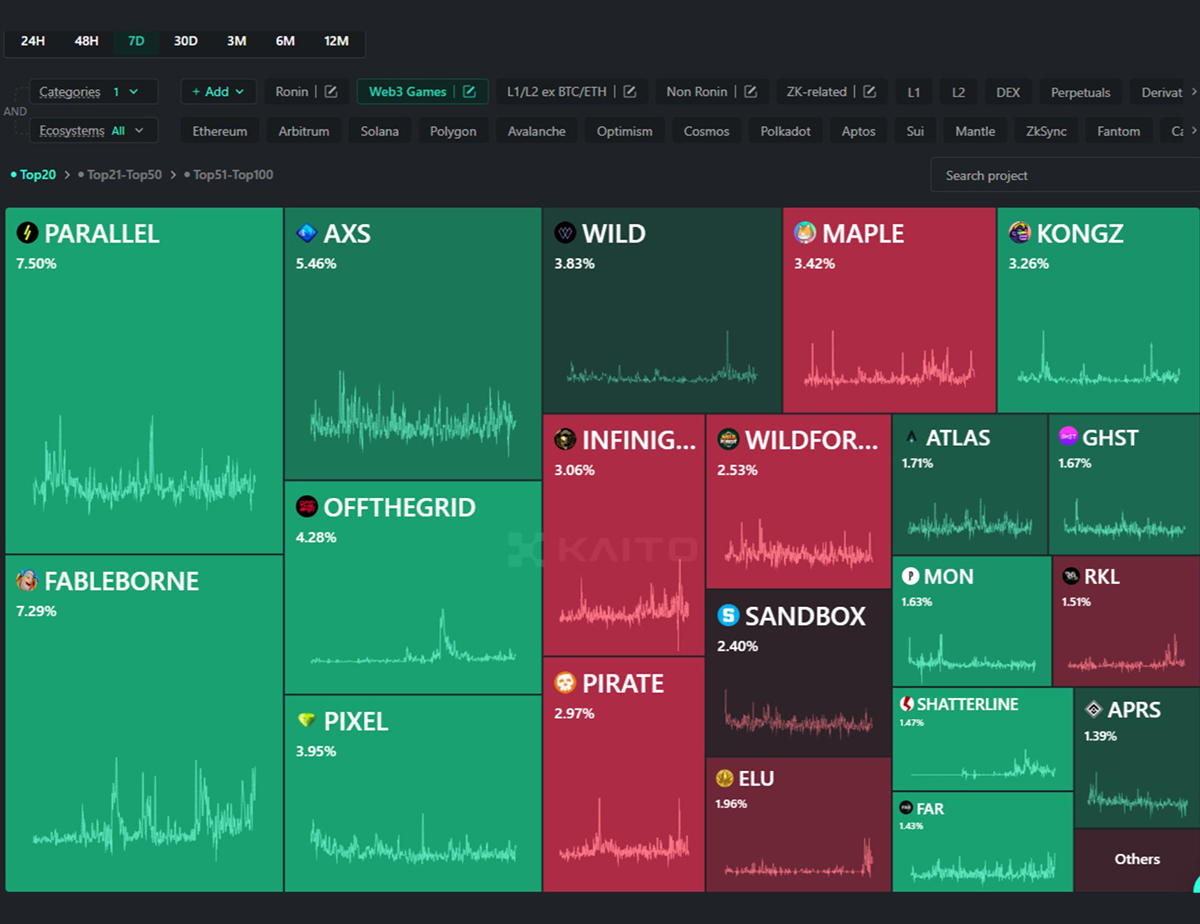The image size is (1200, 924).
Task: Switch to the Top20 ranking view
Action: tap(33, 175)
